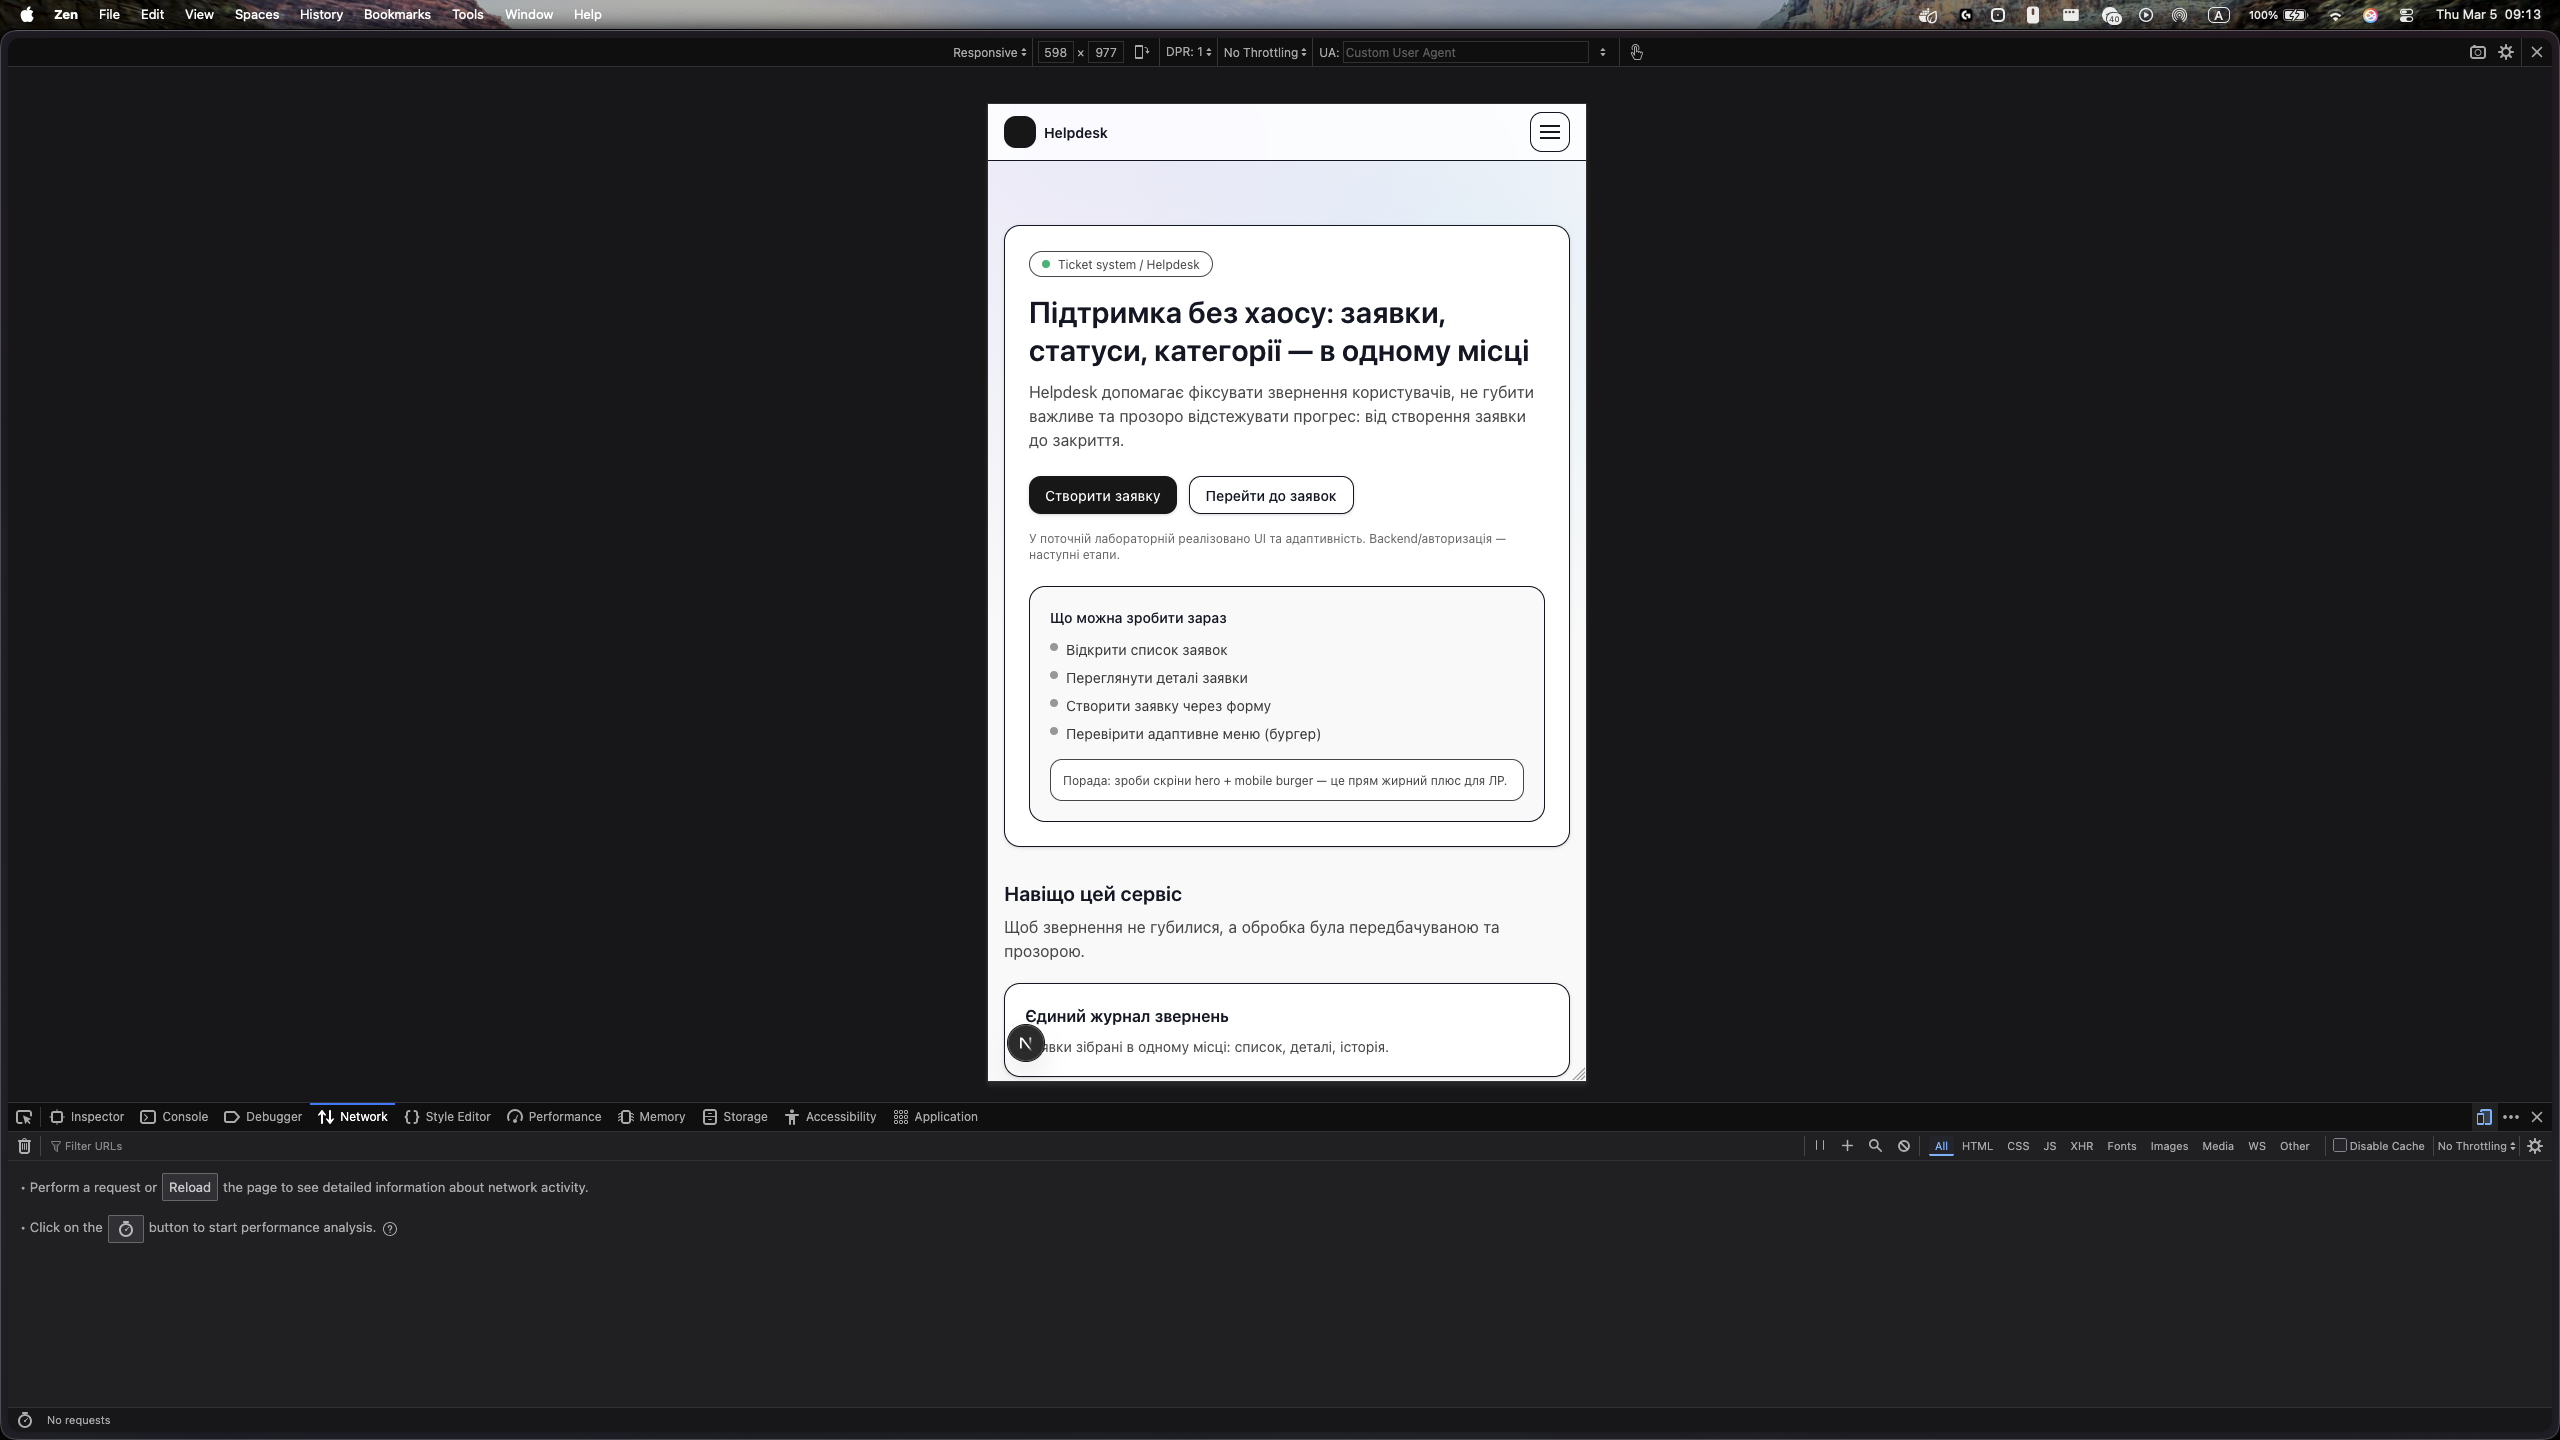Open No Throttling dropdown in responsive toolbar
This screenshot has width=2560, height=1440.
[1265, 52]
